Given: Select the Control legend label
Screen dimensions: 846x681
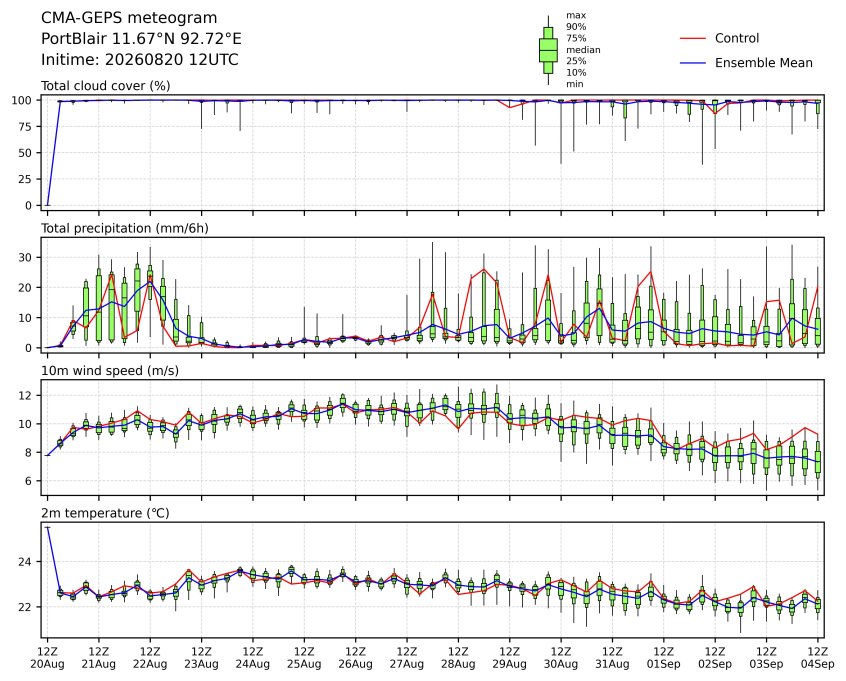Looking at the screenshot, I should 736,38.
